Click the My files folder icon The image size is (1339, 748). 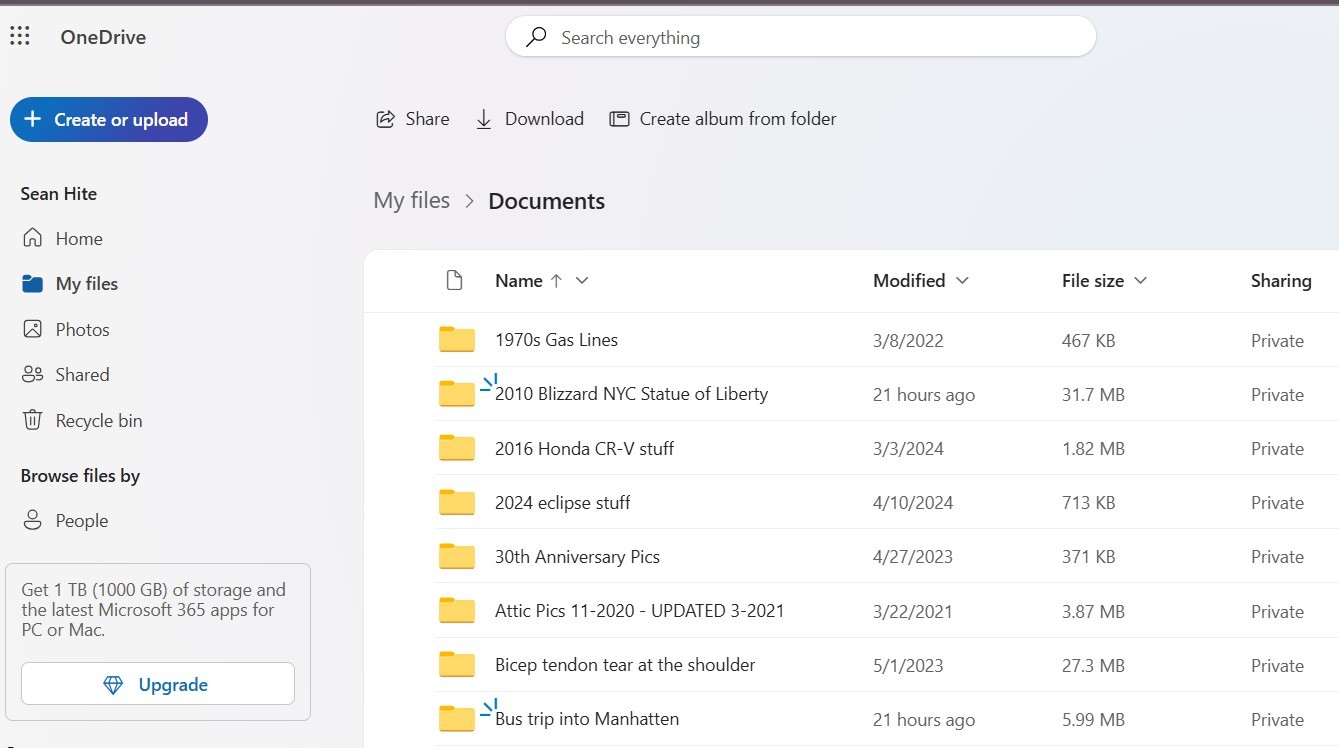[x=33, y=284]
